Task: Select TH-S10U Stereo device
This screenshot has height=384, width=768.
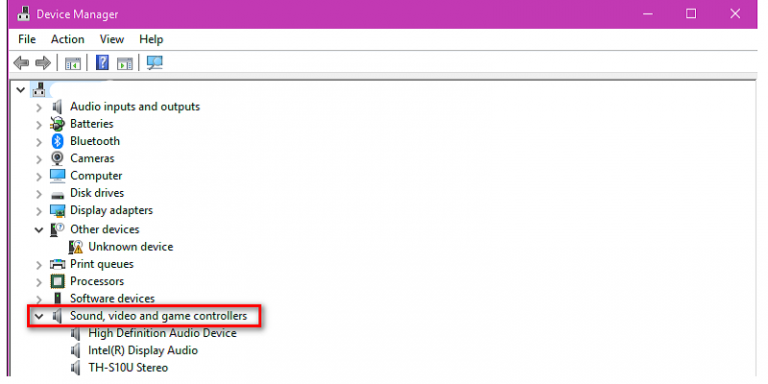Action: [x=128, y=367]
